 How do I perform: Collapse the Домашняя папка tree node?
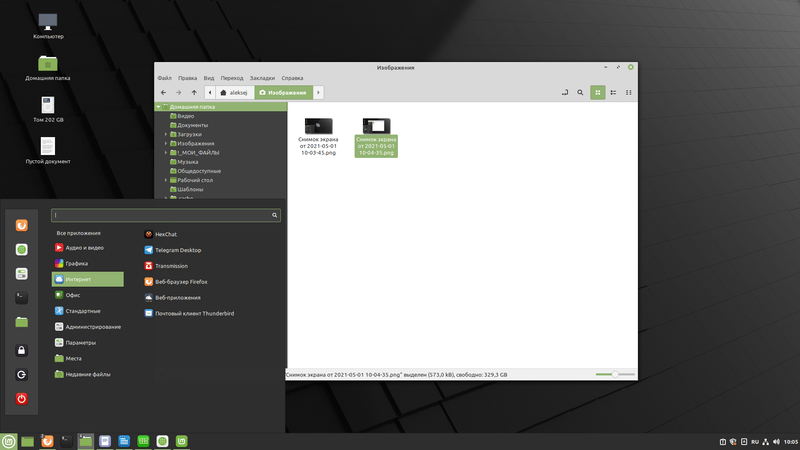pyautogui.click(x=159, y=107)
